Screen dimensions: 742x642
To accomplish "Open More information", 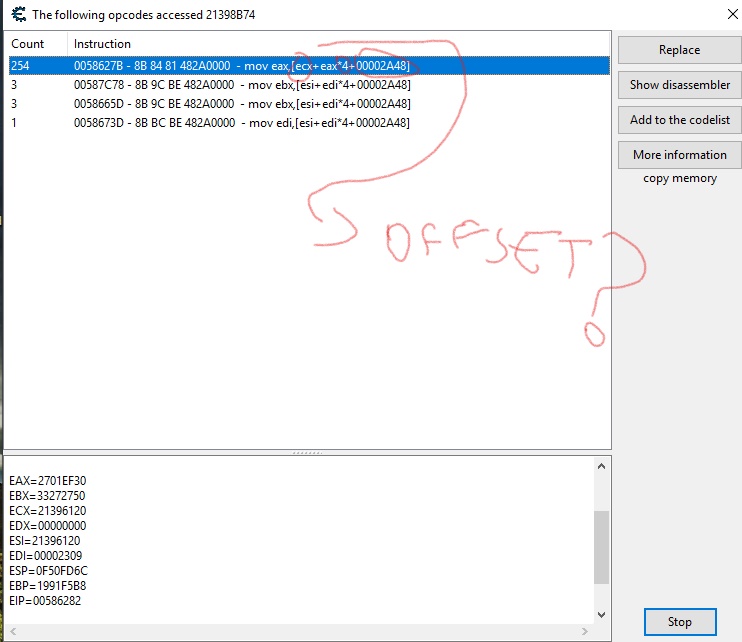I will (x=680, y=155).
